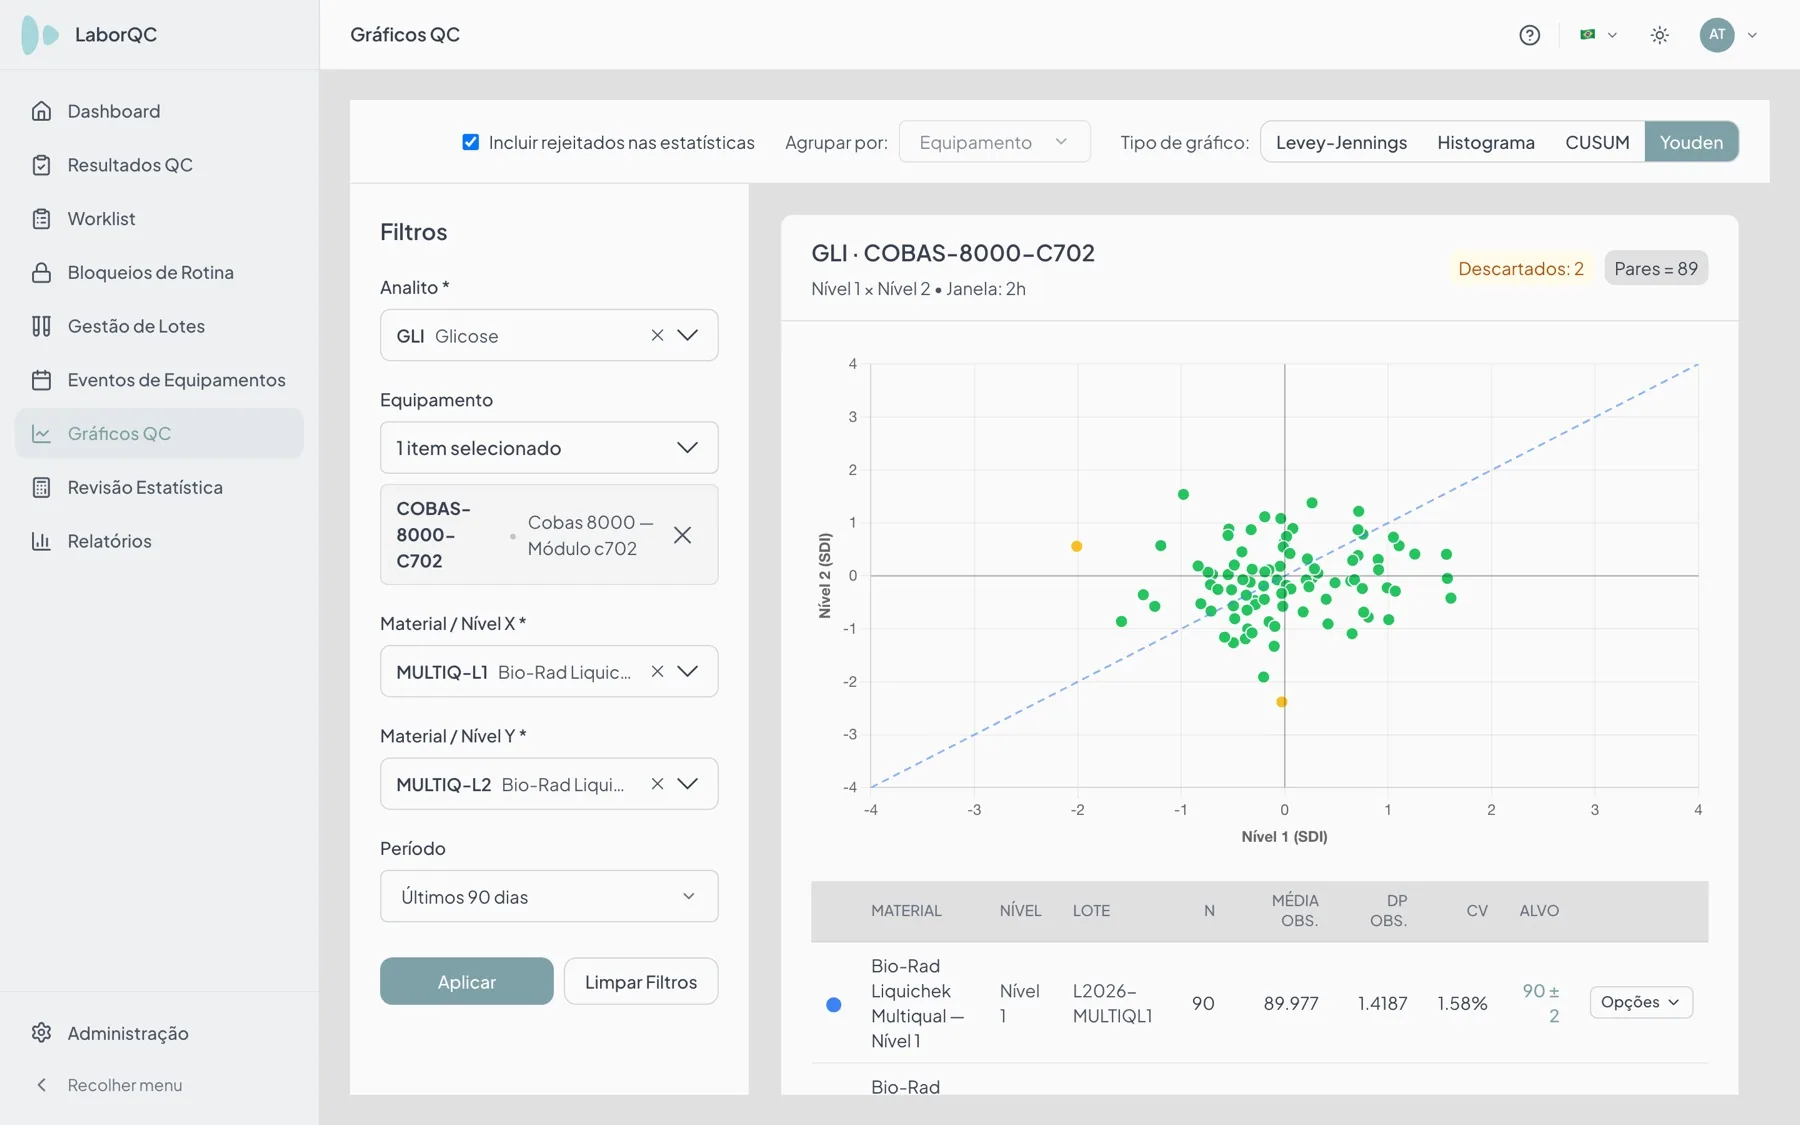Expand the Material / Nível X dropdown arrow
Viewport: 1800px width, 1125px height.
688,672
